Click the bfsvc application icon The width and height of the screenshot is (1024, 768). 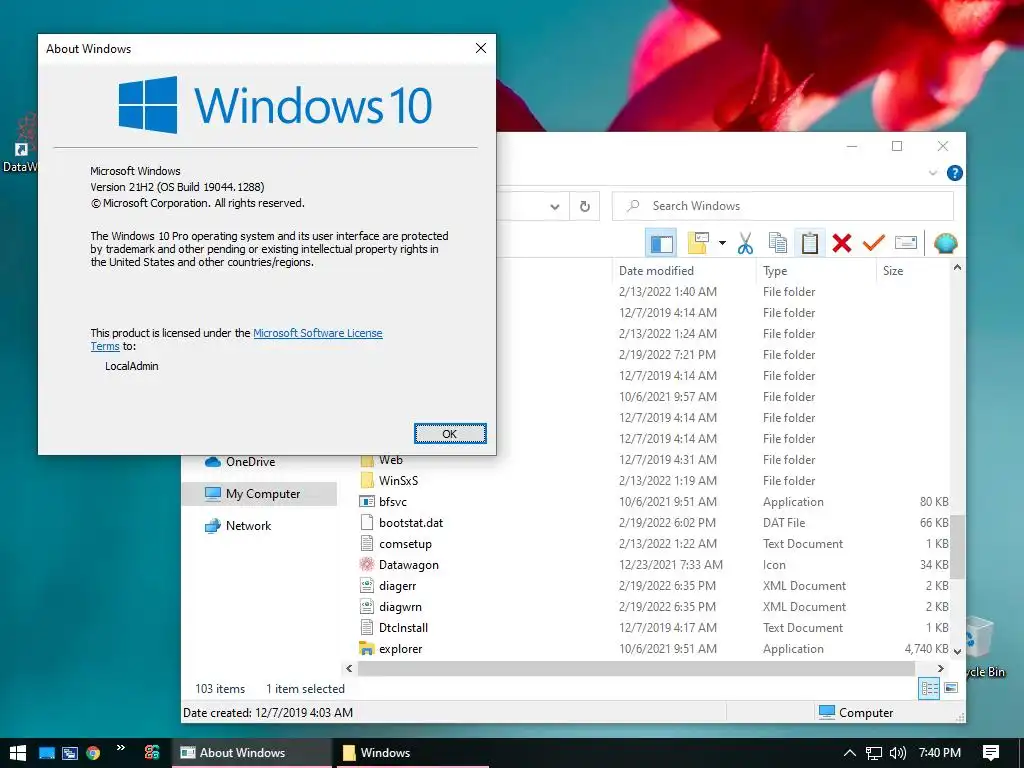367,502
